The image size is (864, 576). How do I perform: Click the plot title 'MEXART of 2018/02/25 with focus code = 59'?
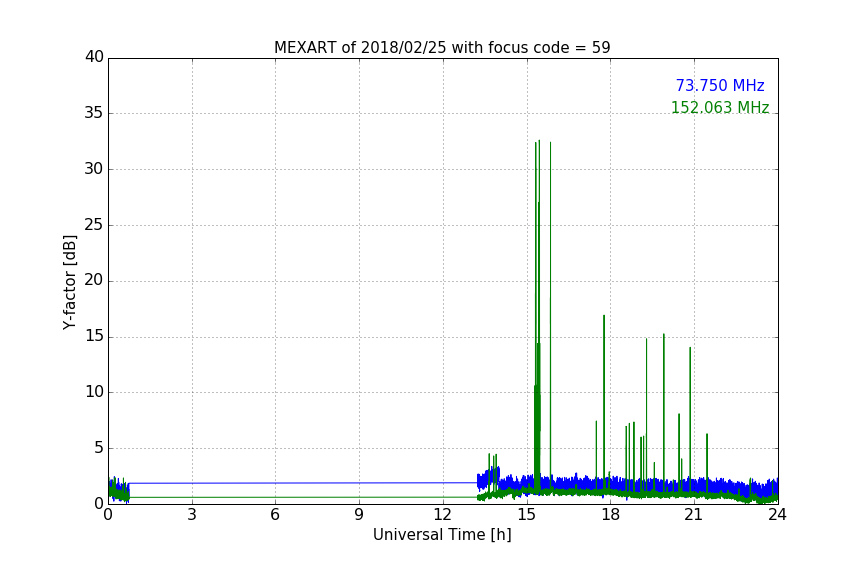[442, 48]
